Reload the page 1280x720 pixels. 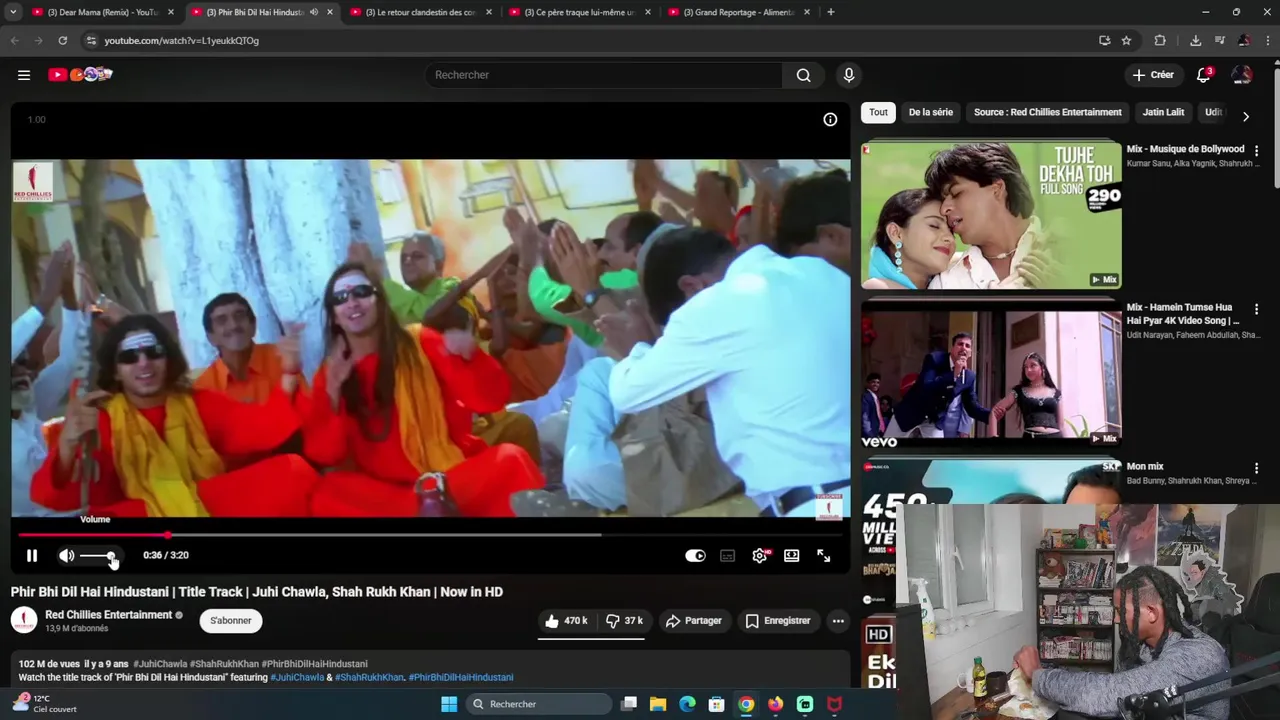(62, 41)
